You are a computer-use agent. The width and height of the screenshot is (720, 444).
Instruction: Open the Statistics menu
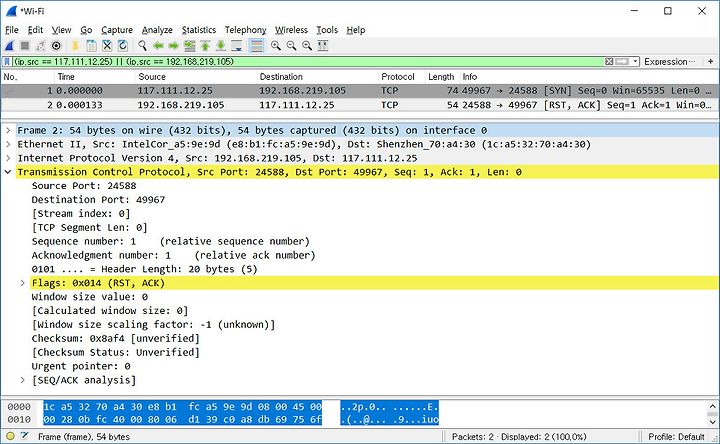199,30
